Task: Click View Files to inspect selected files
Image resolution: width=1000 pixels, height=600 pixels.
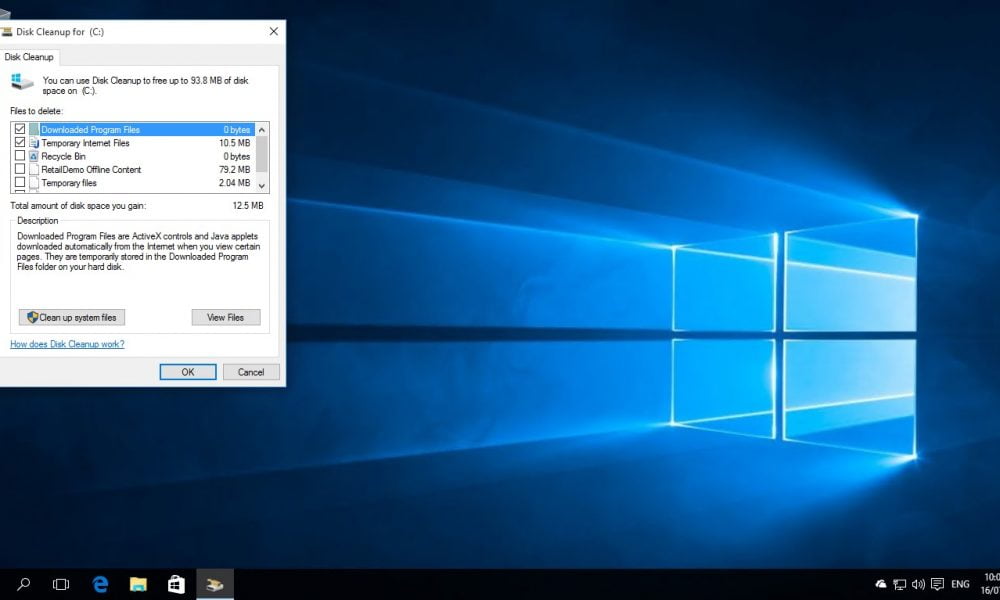Action: click(224, 317)
